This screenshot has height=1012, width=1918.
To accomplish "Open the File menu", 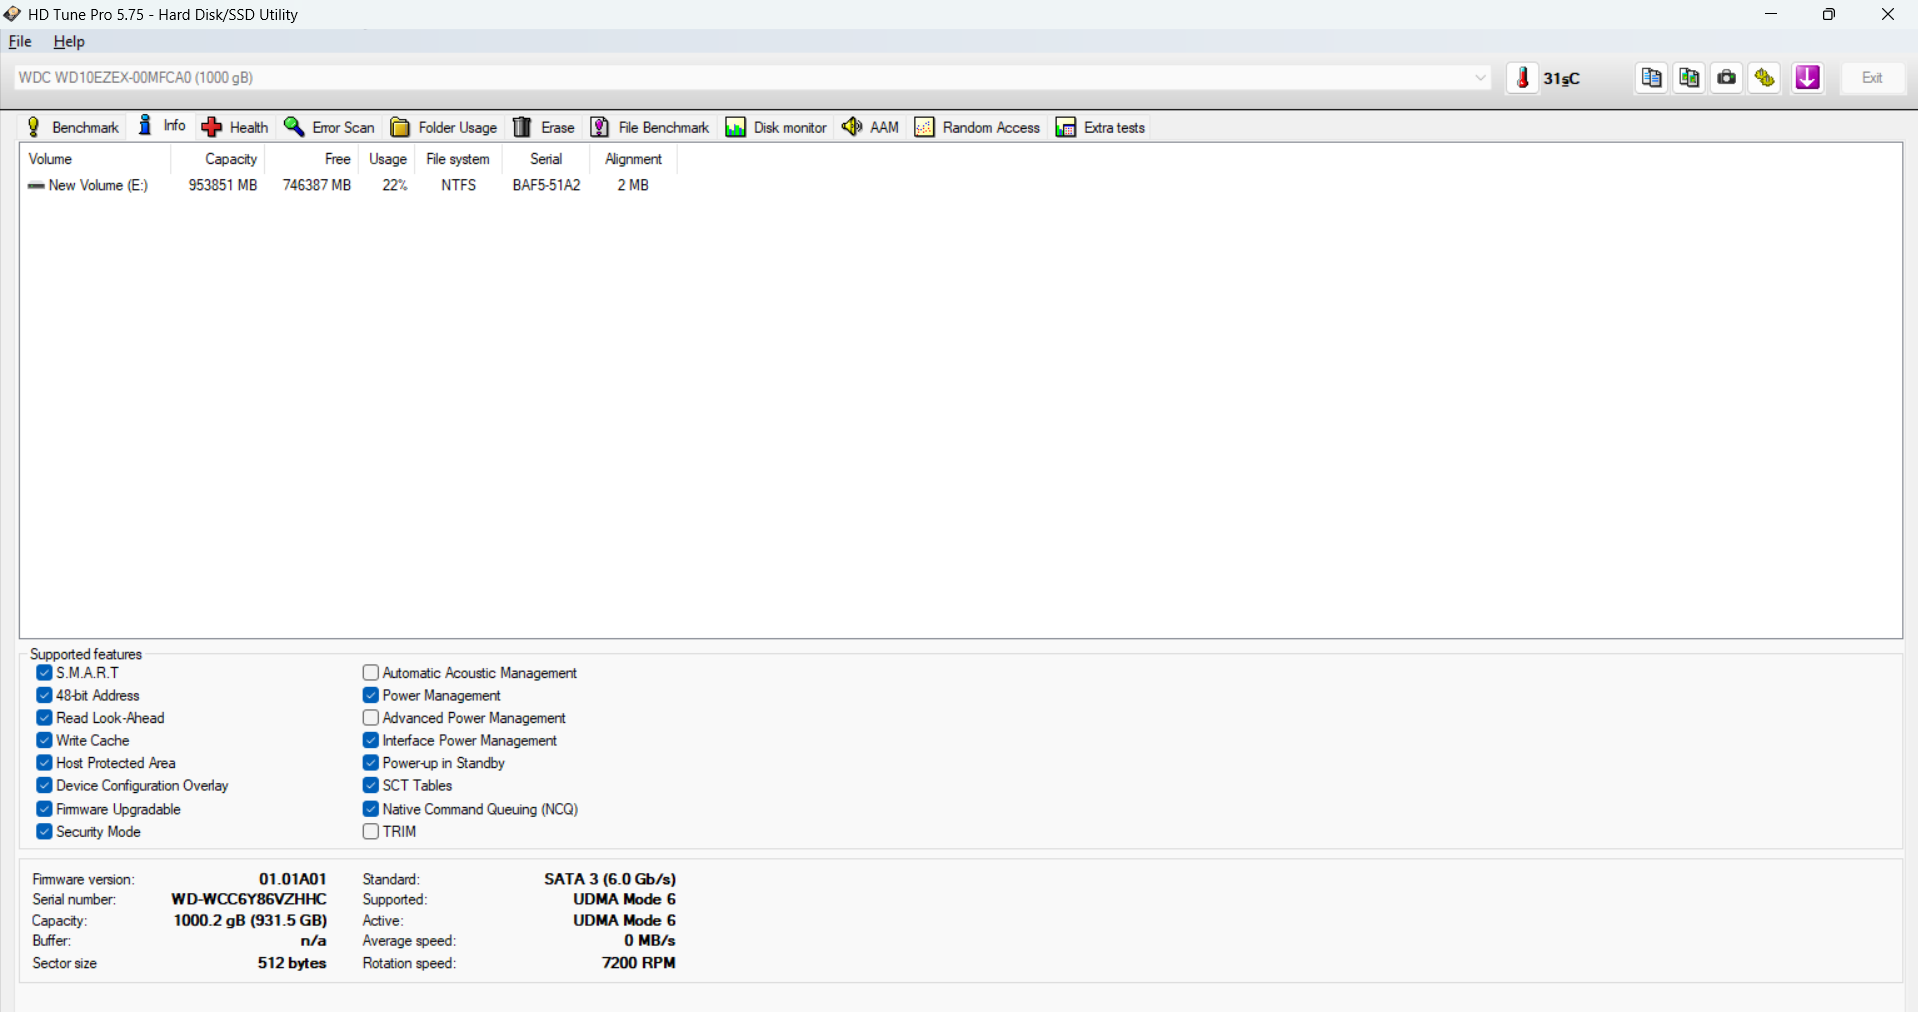I will (x=20, y=42).
